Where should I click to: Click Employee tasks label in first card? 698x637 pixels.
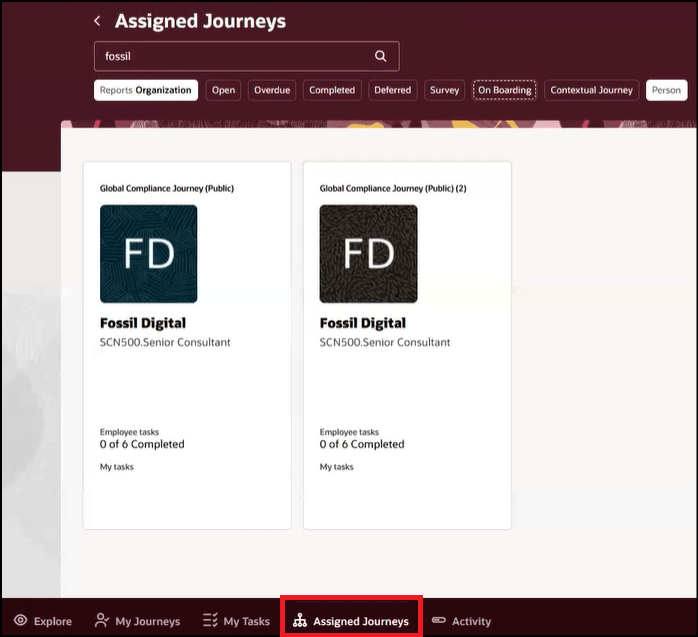[x=129, y=432]
